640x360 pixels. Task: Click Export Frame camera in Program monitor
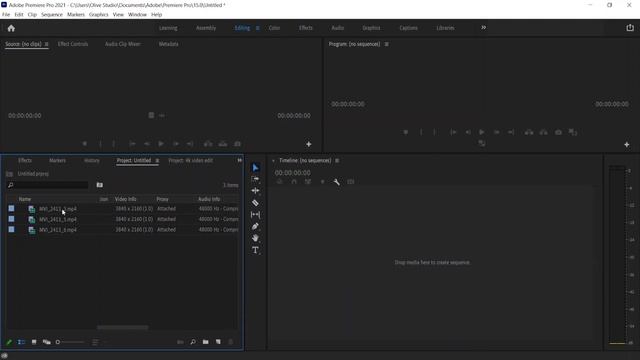point(558,132)
